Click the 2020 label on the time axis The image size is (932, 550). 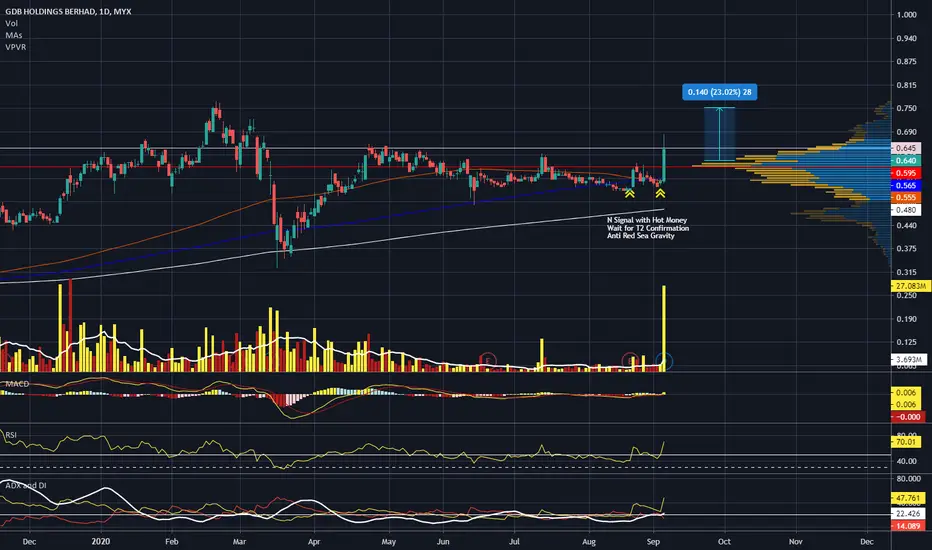100,542
